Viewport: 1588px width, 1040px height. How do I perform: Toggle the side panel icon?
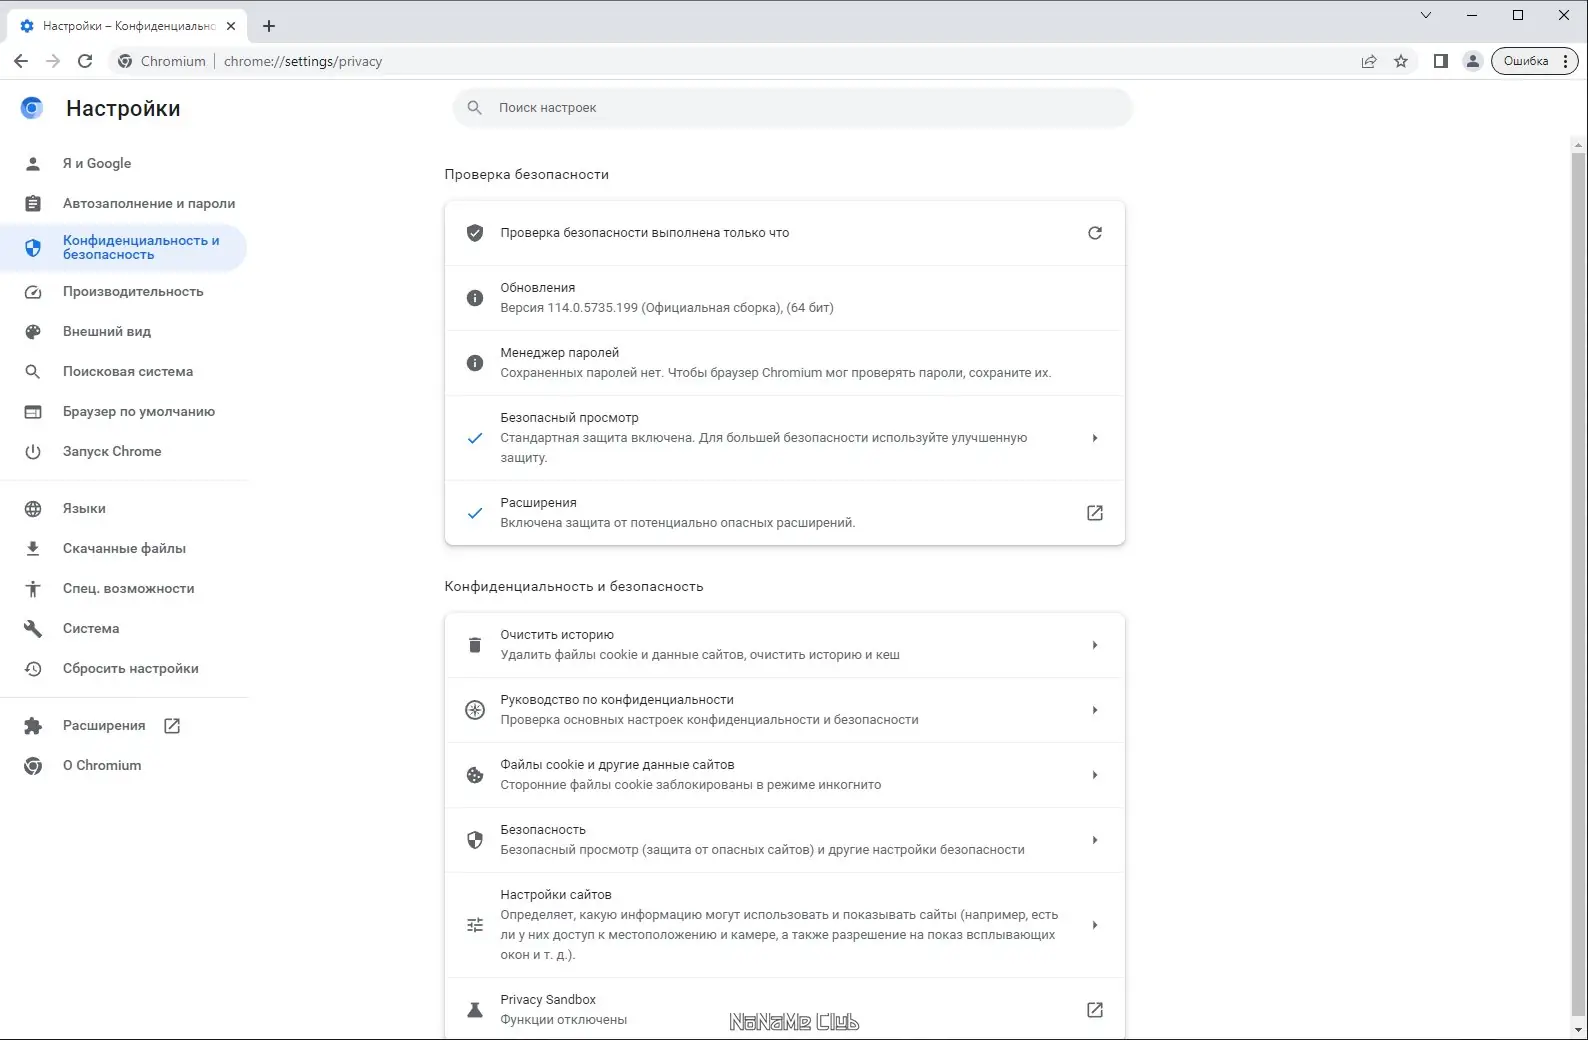point(1440,61)
